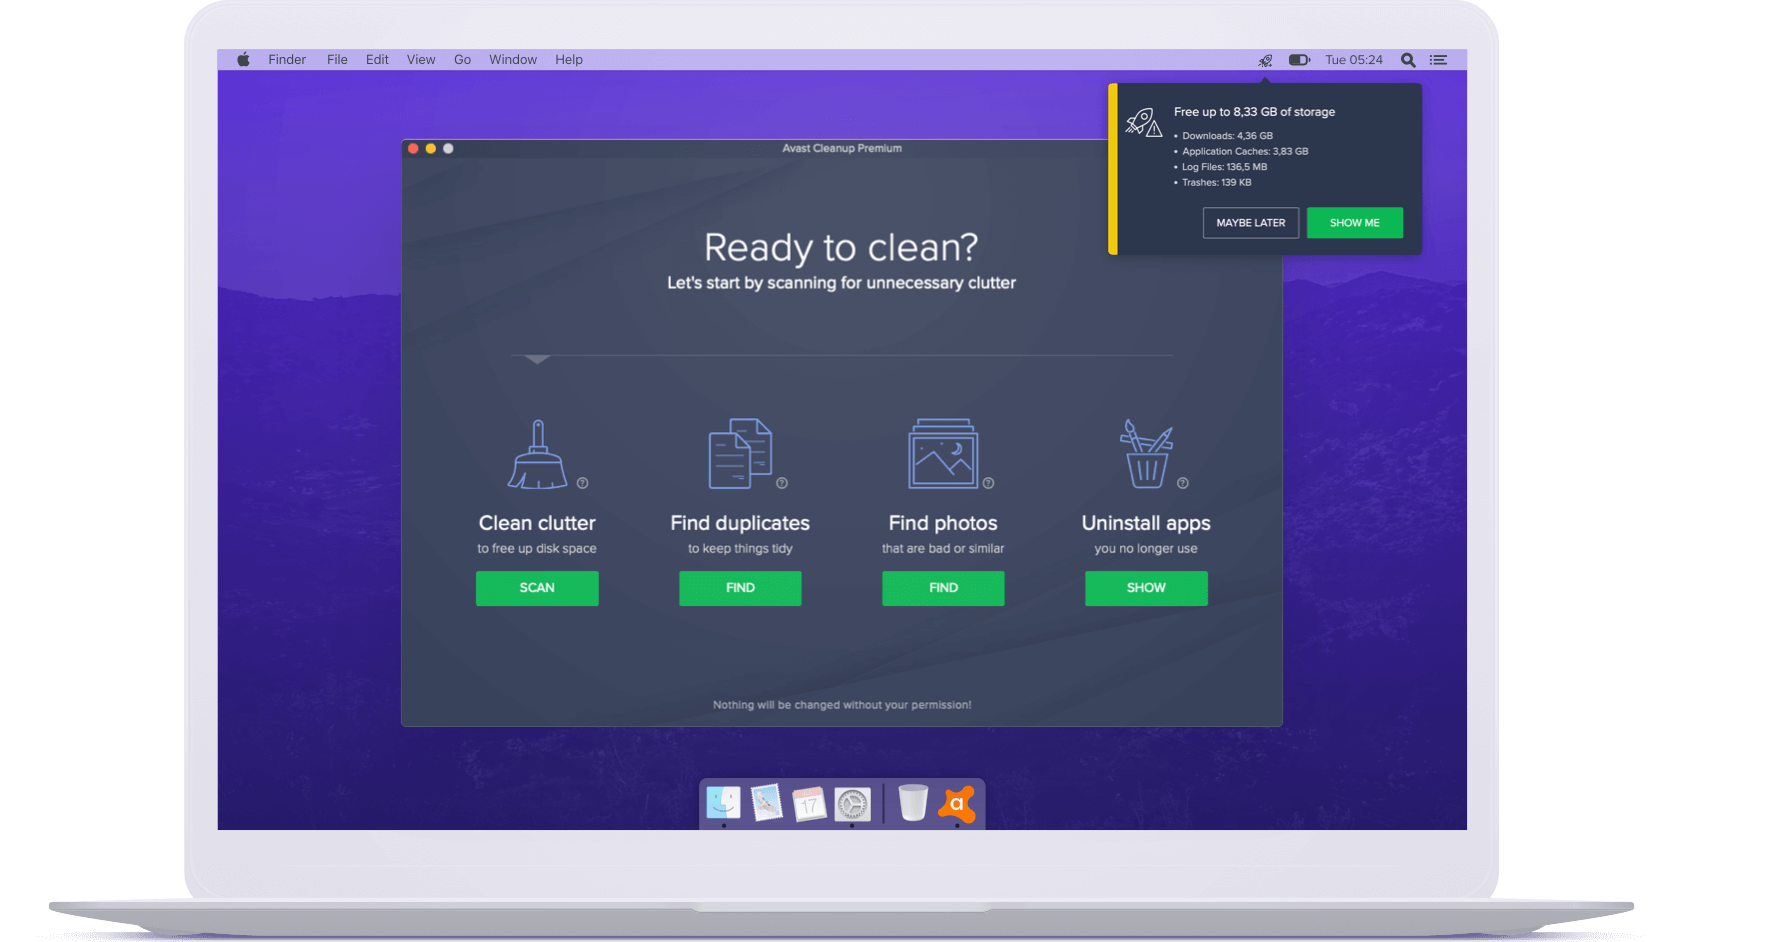Open System Preferences from the Dock
Image resolution: width=1792 pixels, height=942 pixels.
(853, 803)
